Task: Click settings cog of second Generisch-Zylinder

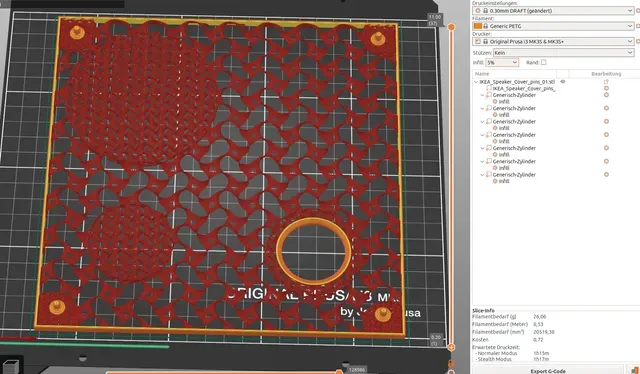Action: click(x=606, y=108)
